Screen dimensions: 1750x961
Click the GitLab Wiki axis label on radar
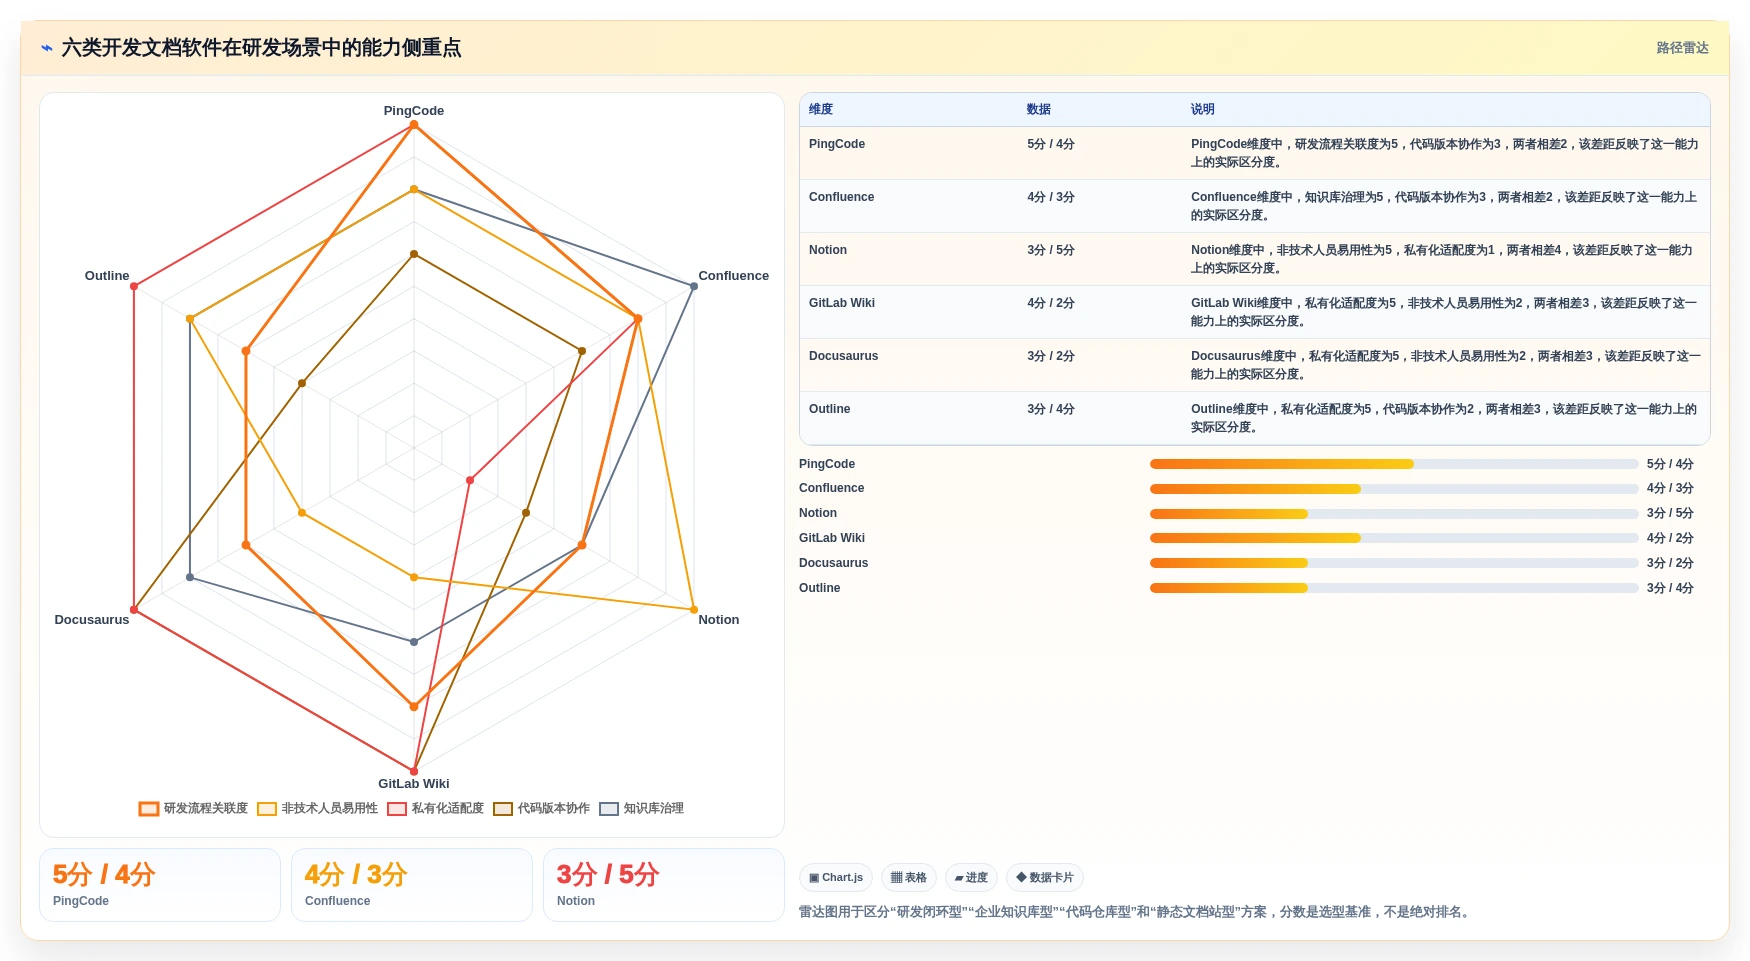(414, 784)
